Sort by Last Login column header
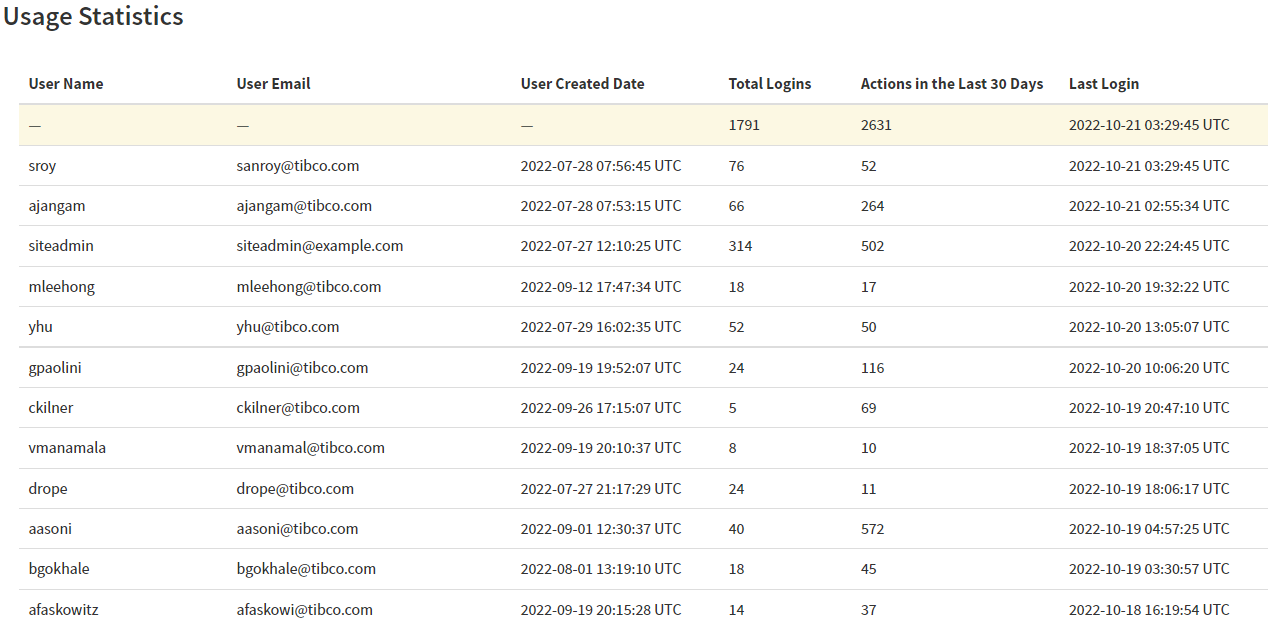 1103,84
